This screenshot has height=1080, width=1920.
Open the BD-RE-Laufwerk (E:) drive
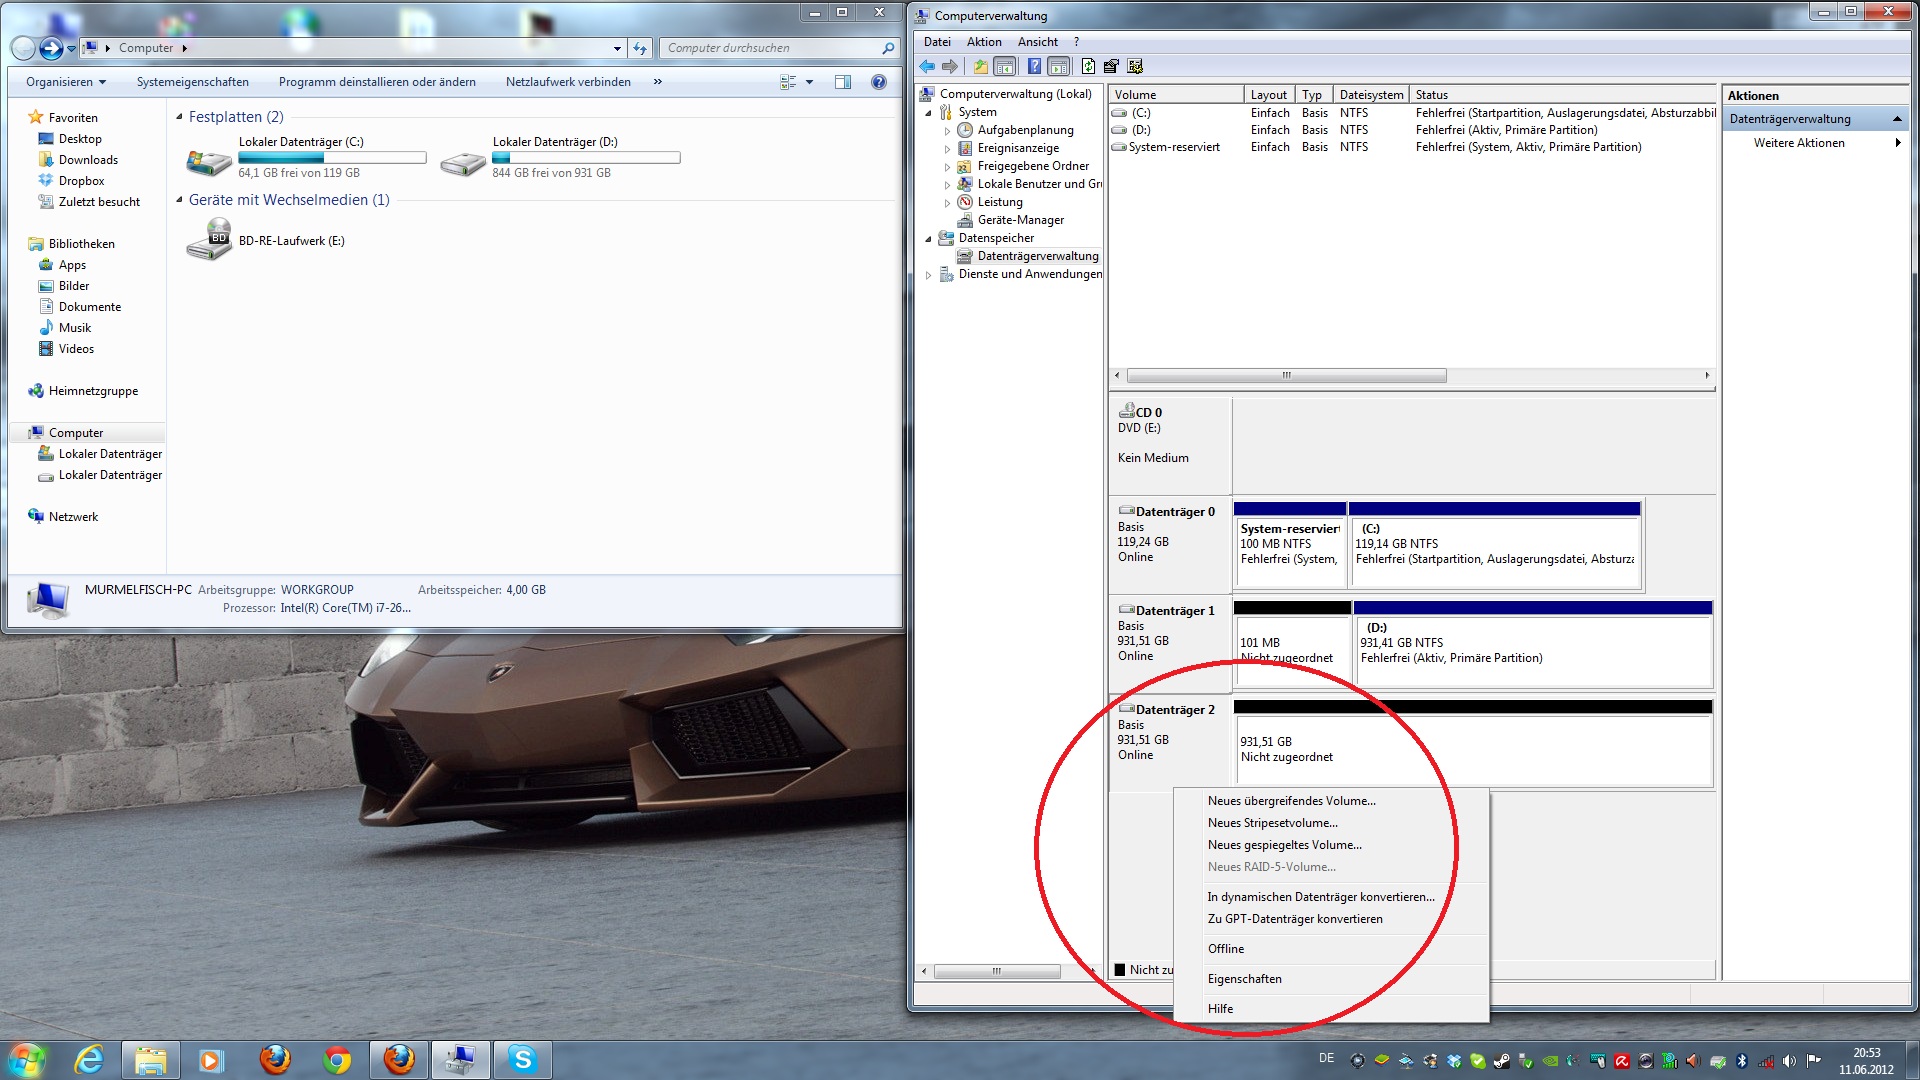coord(290,241)
